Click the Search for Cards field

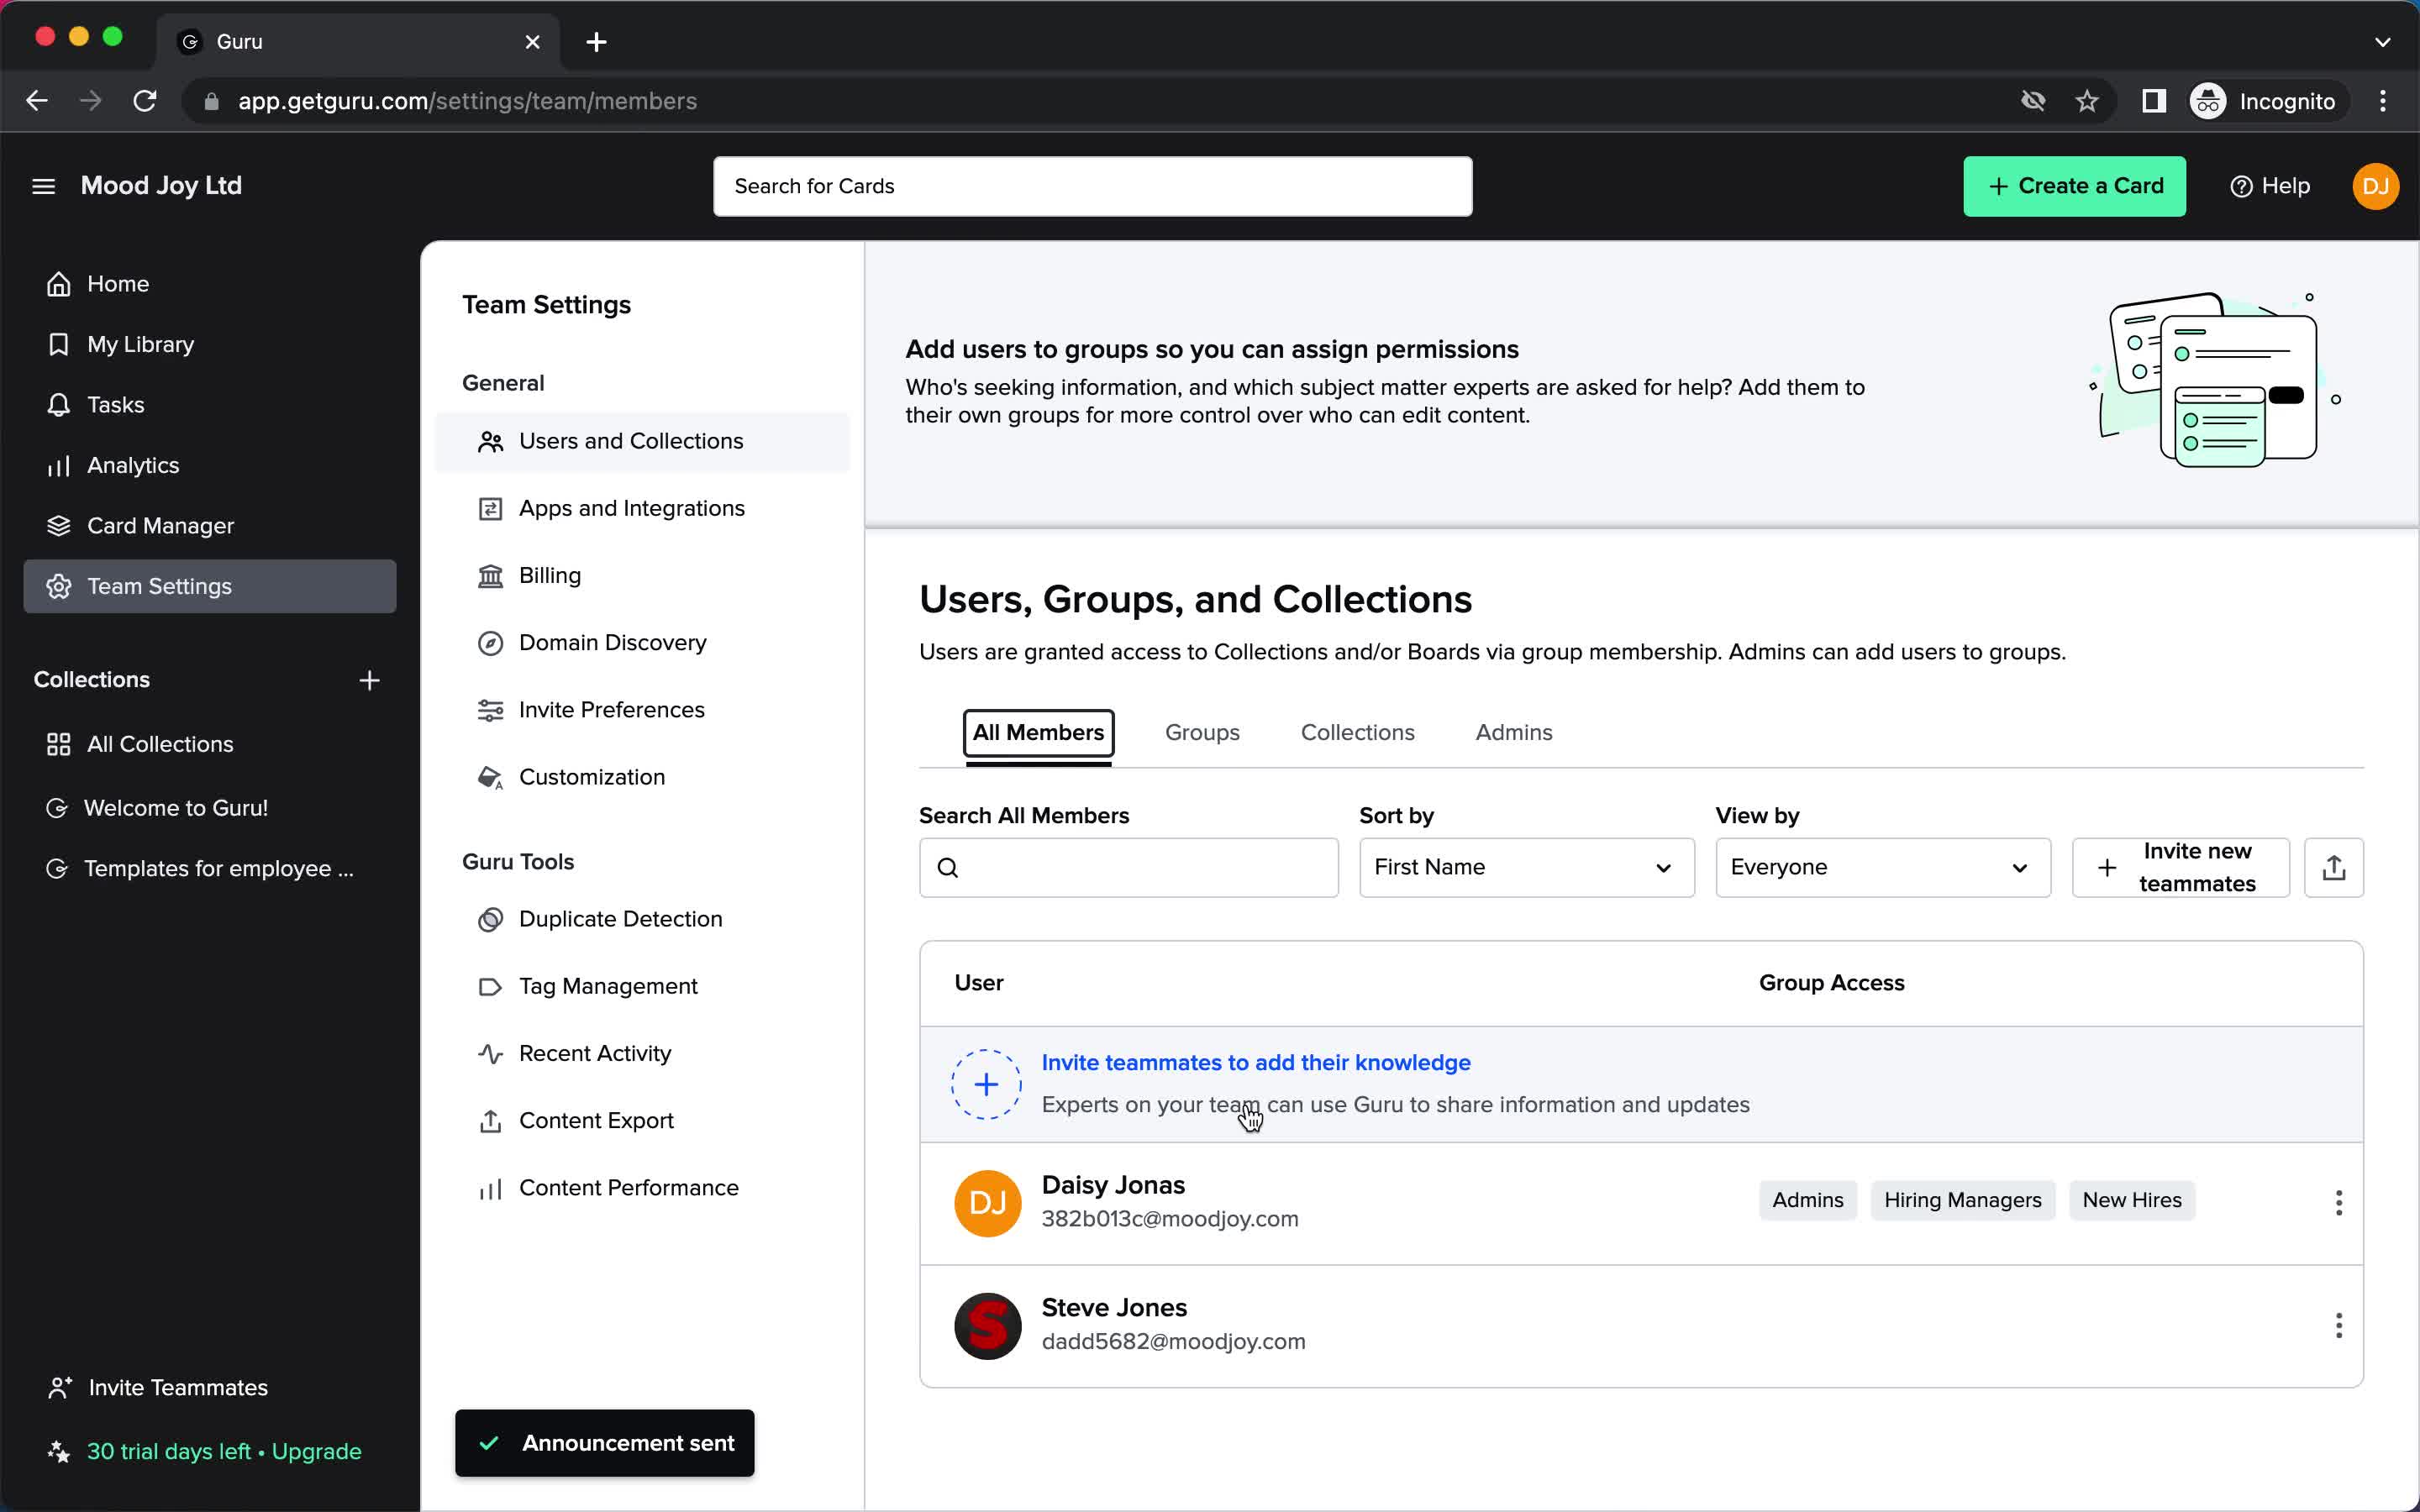coord(1092,186)
